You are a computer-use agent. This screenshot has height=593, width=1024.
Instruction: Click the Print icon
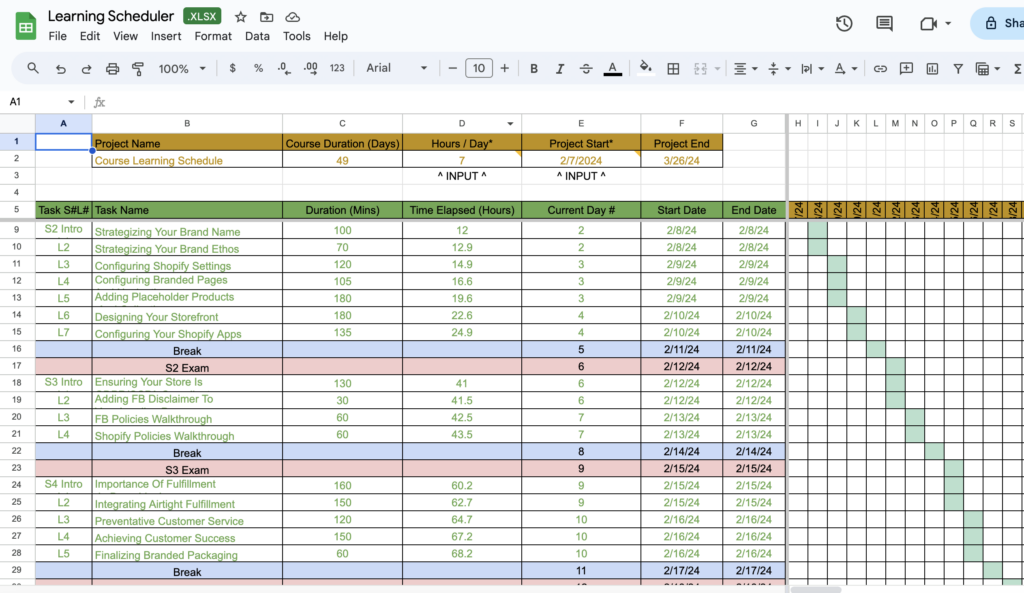click(x=112, y=69)
